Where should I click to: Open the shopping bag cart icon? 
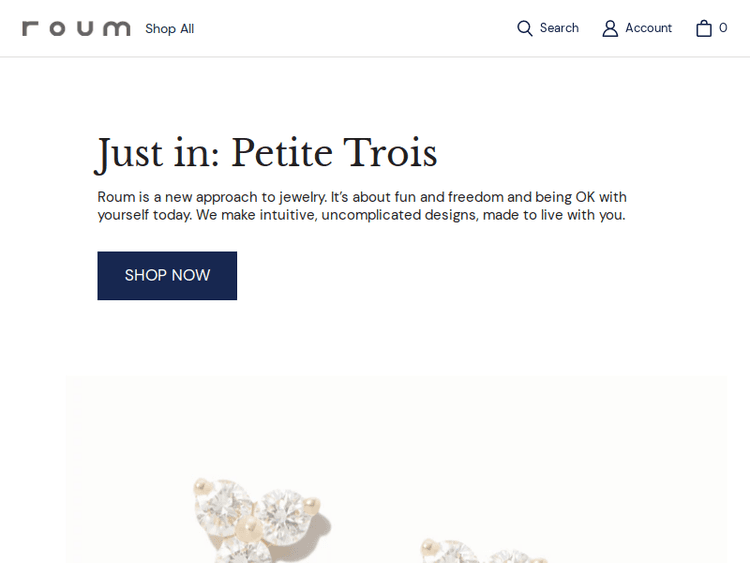tap(704, 28)
